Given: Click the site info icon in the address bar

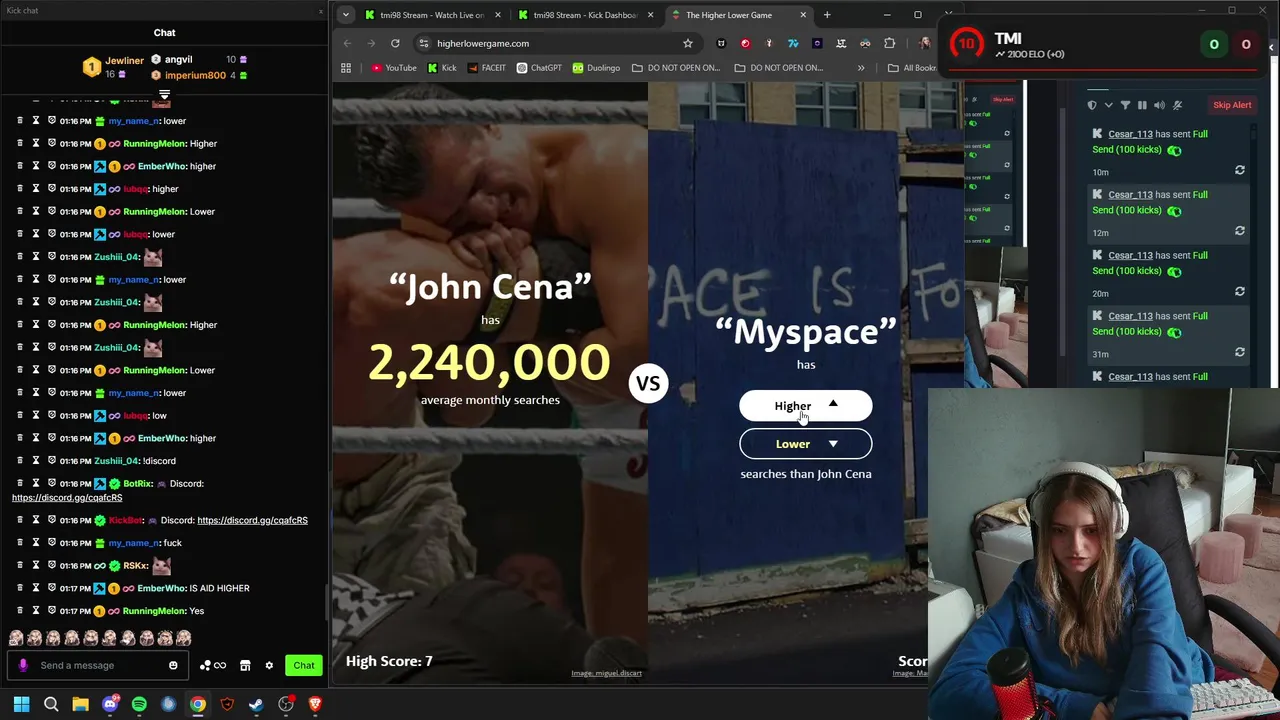Looking at the screenshot, I should pos(424,43).
